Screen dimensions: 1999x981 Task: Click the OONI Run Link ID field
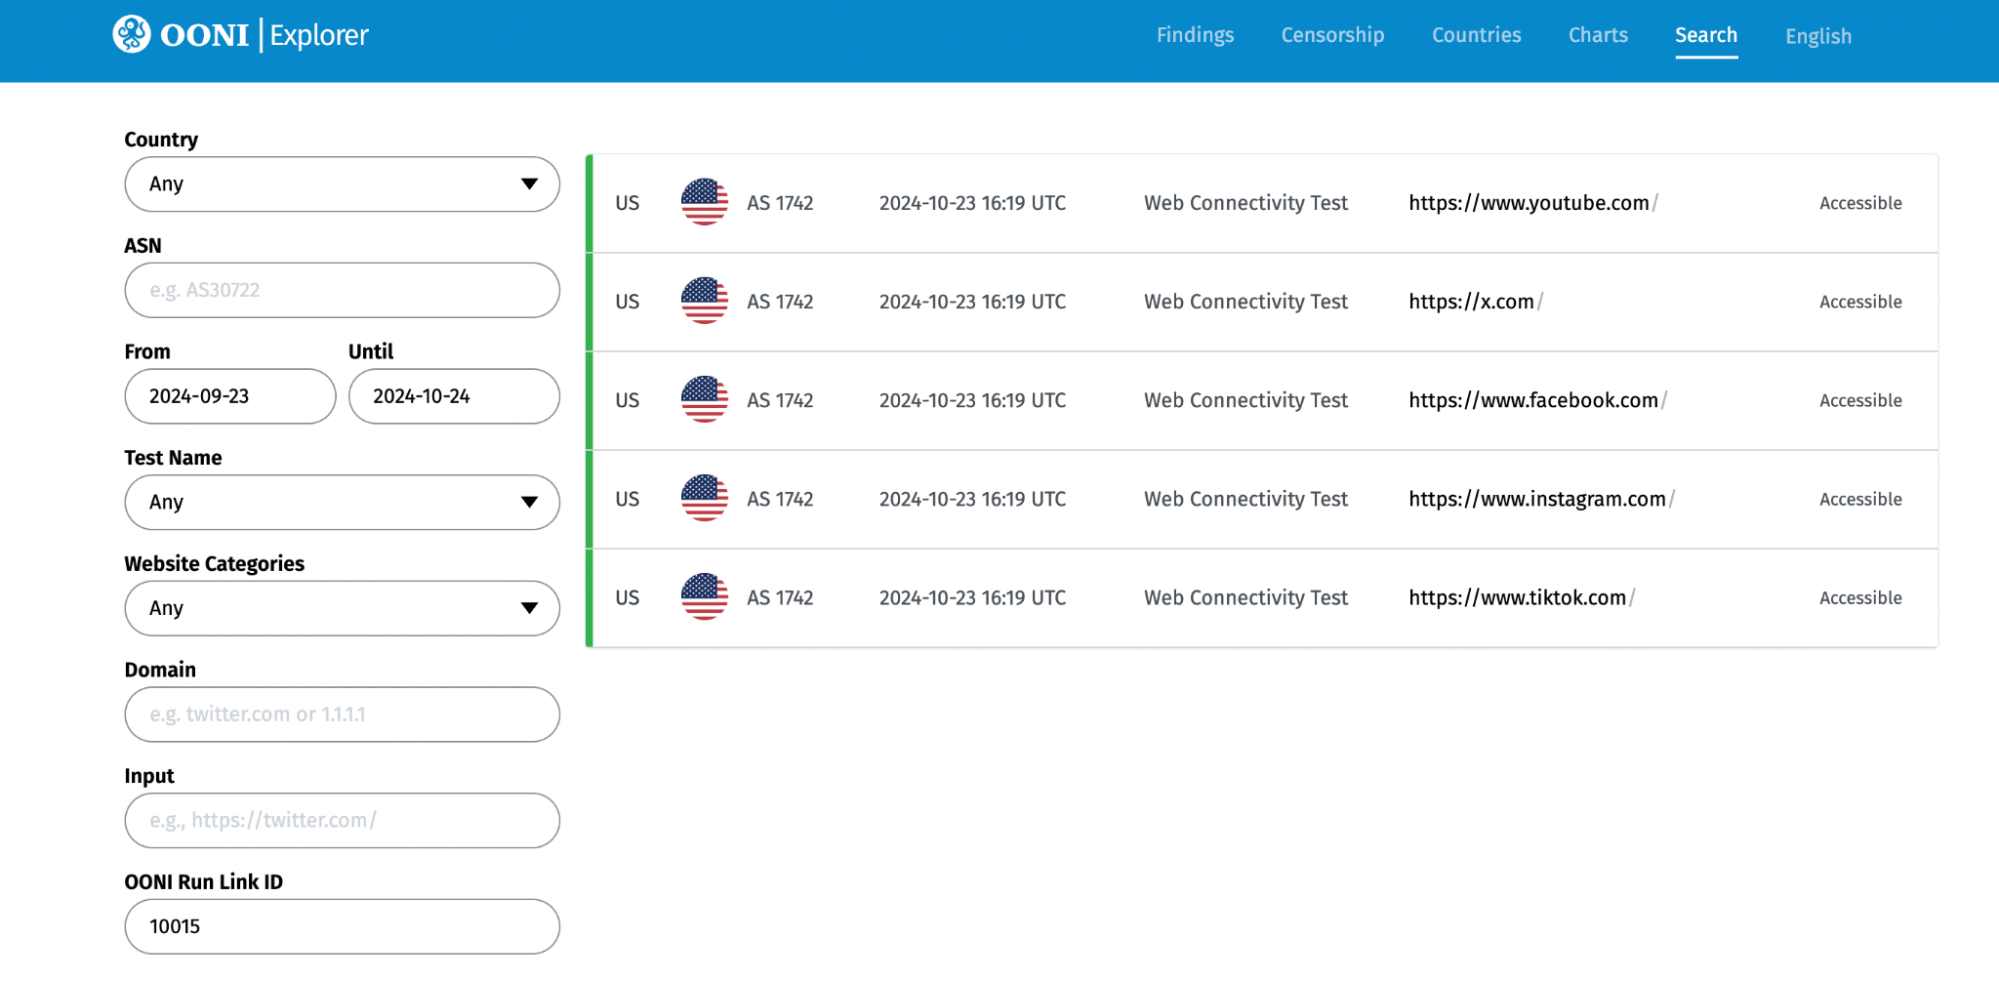[341, 926]
